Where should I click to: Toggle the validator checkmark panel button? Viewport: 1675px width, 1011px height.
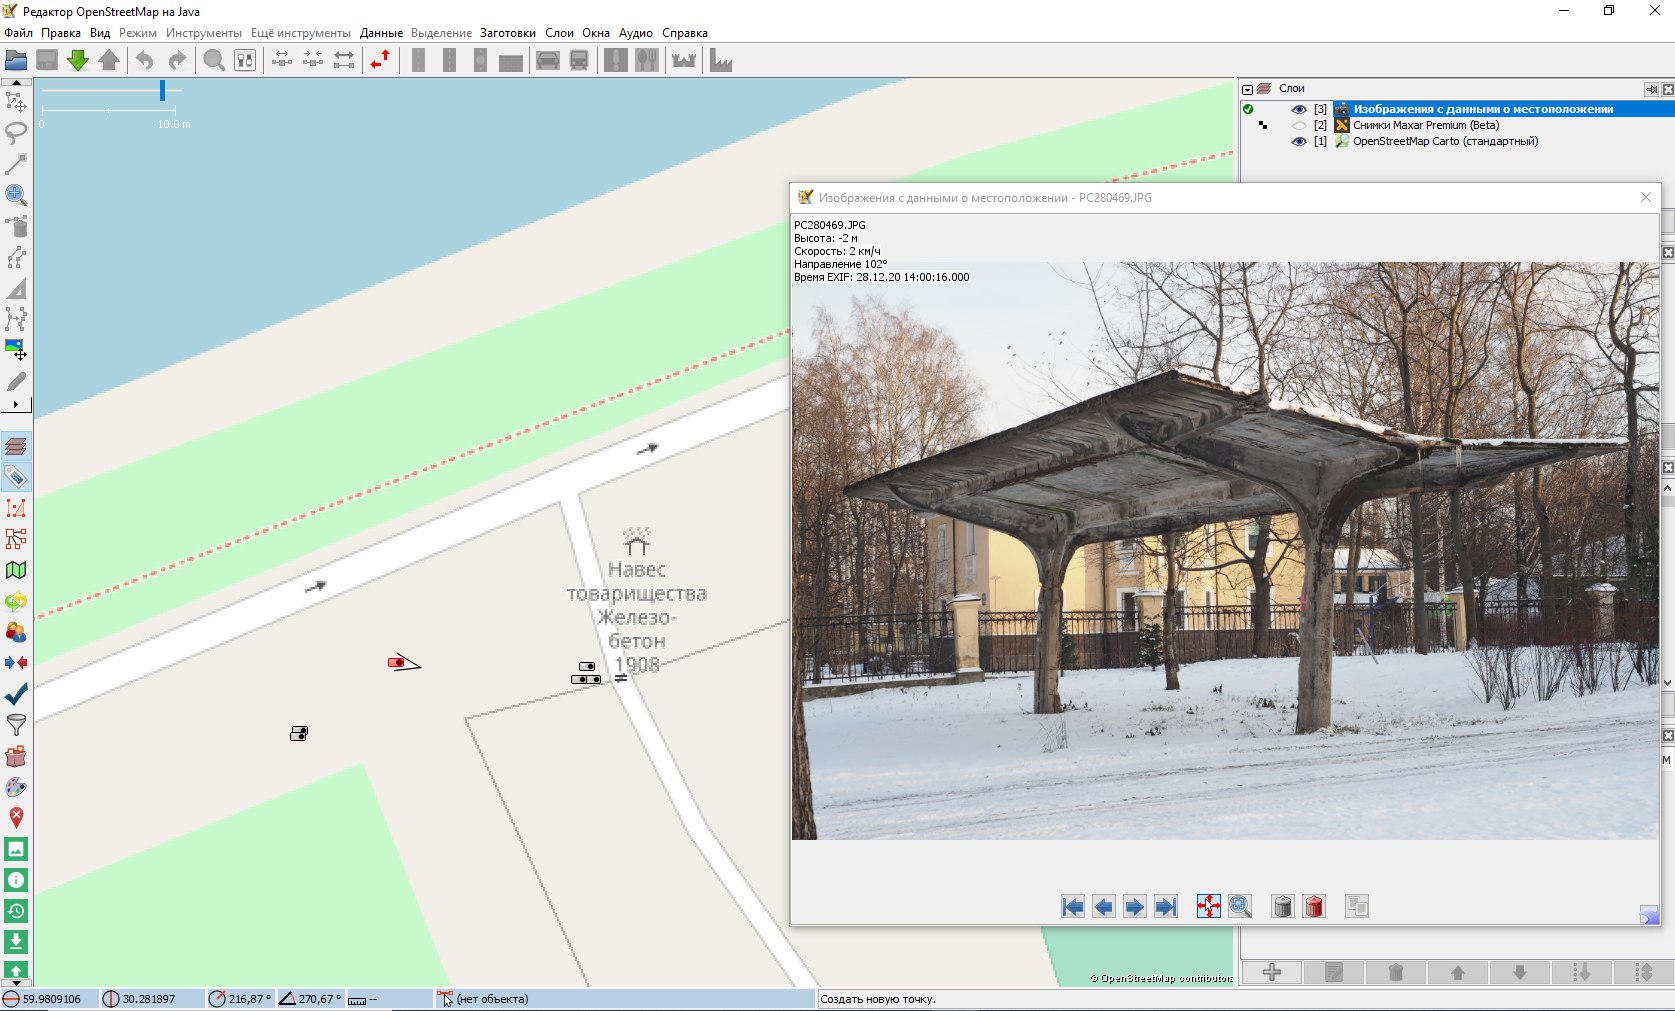(x=16, y=694)
